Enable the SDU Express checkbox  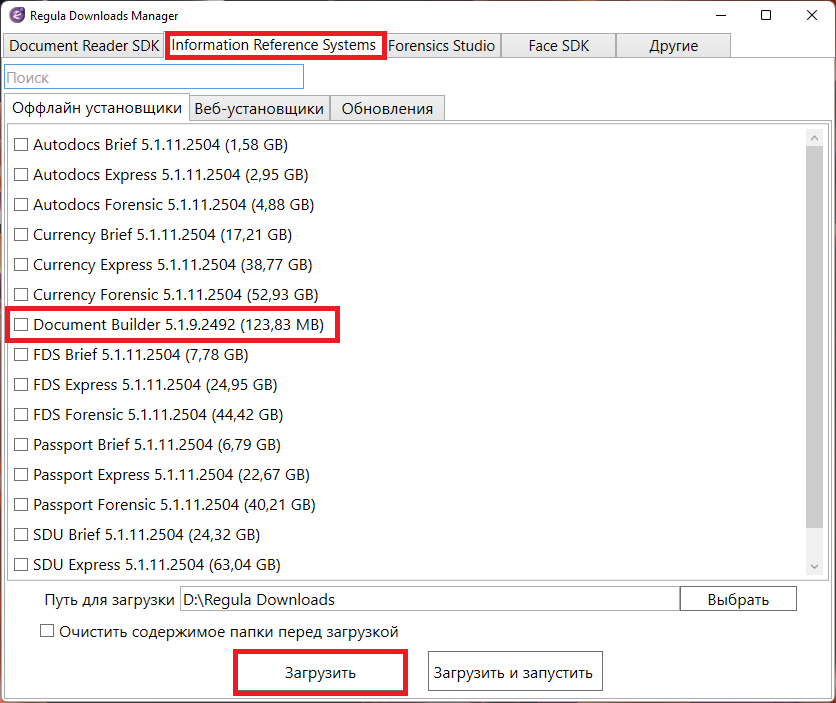click(21, 564)
